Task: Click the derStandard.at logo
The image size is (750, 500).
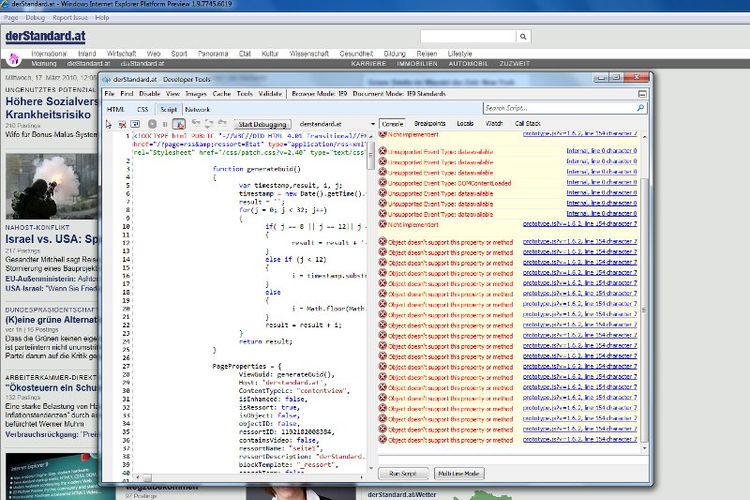Action: click(x=45, y=36)
